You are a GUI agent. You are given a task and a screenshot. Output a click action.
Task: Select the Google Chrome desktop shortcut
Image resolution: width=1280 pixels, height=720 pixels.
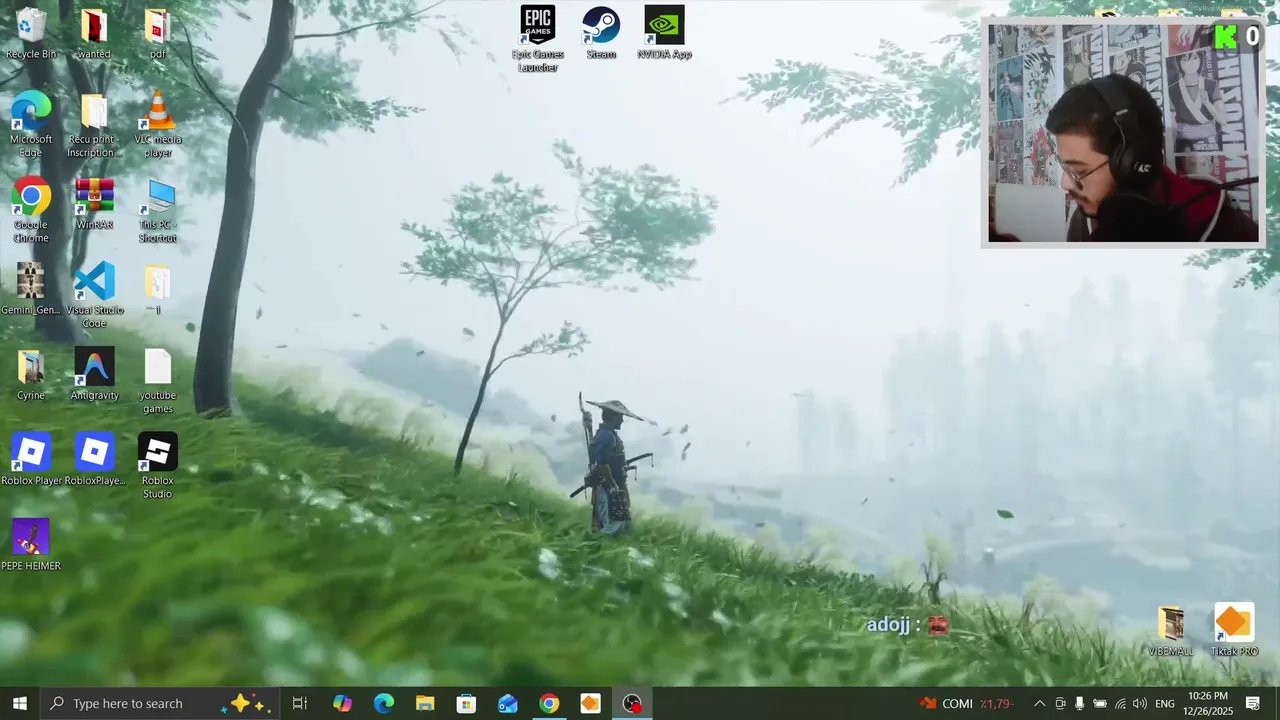tap(31, 210)
